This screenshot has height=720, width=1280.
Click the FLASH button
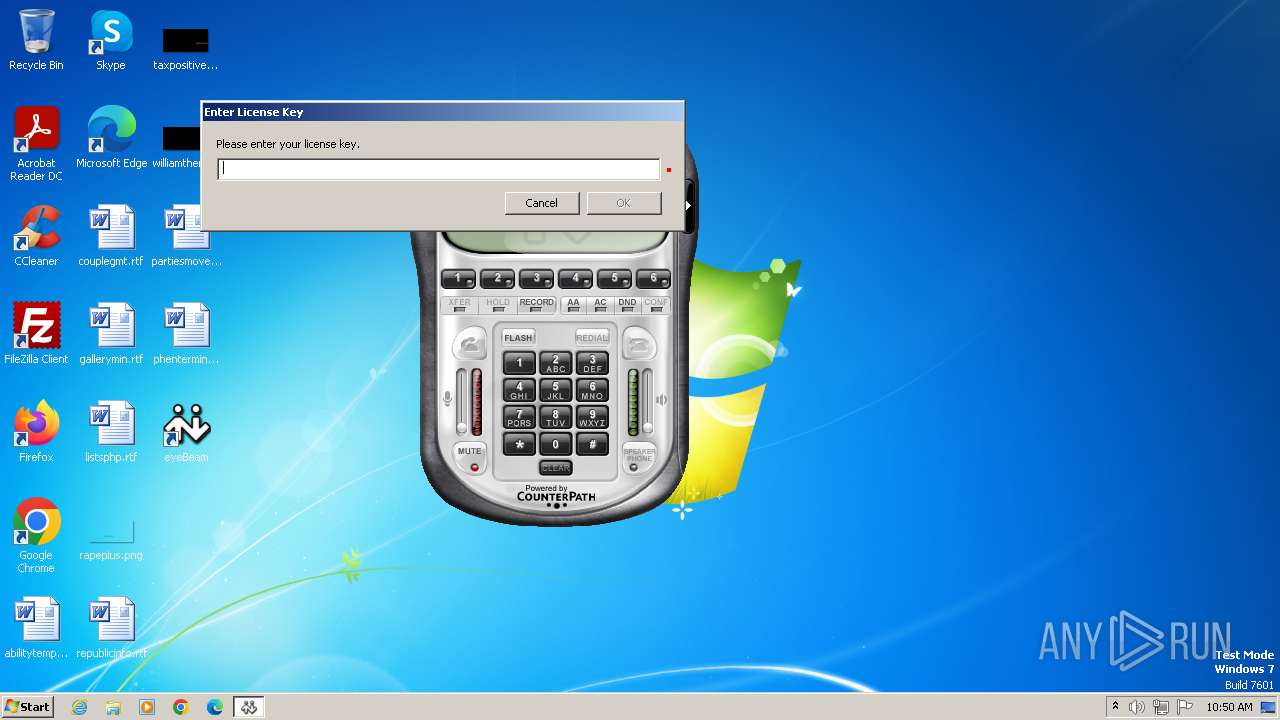tap(518, 338)
